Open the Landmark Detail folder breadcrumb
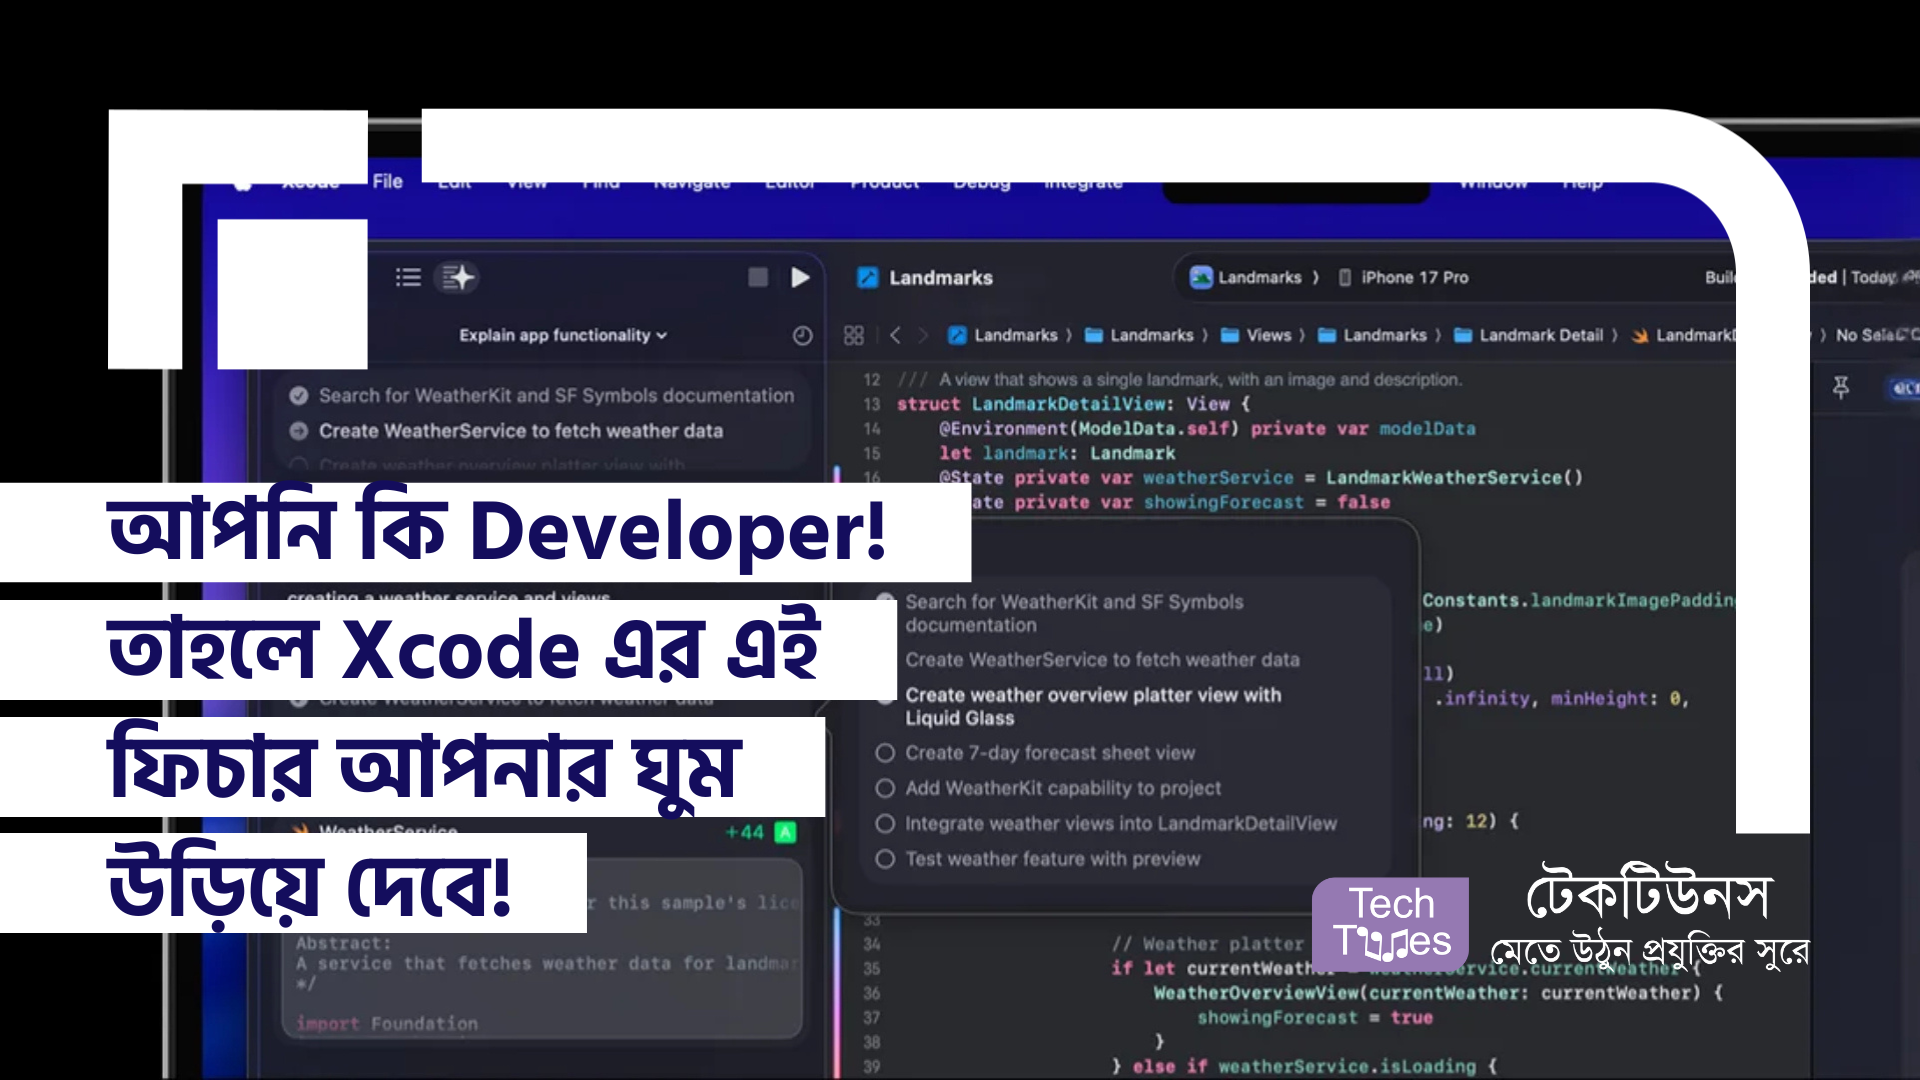Screen dimensions: 1920x1080 coord(1528,335)
